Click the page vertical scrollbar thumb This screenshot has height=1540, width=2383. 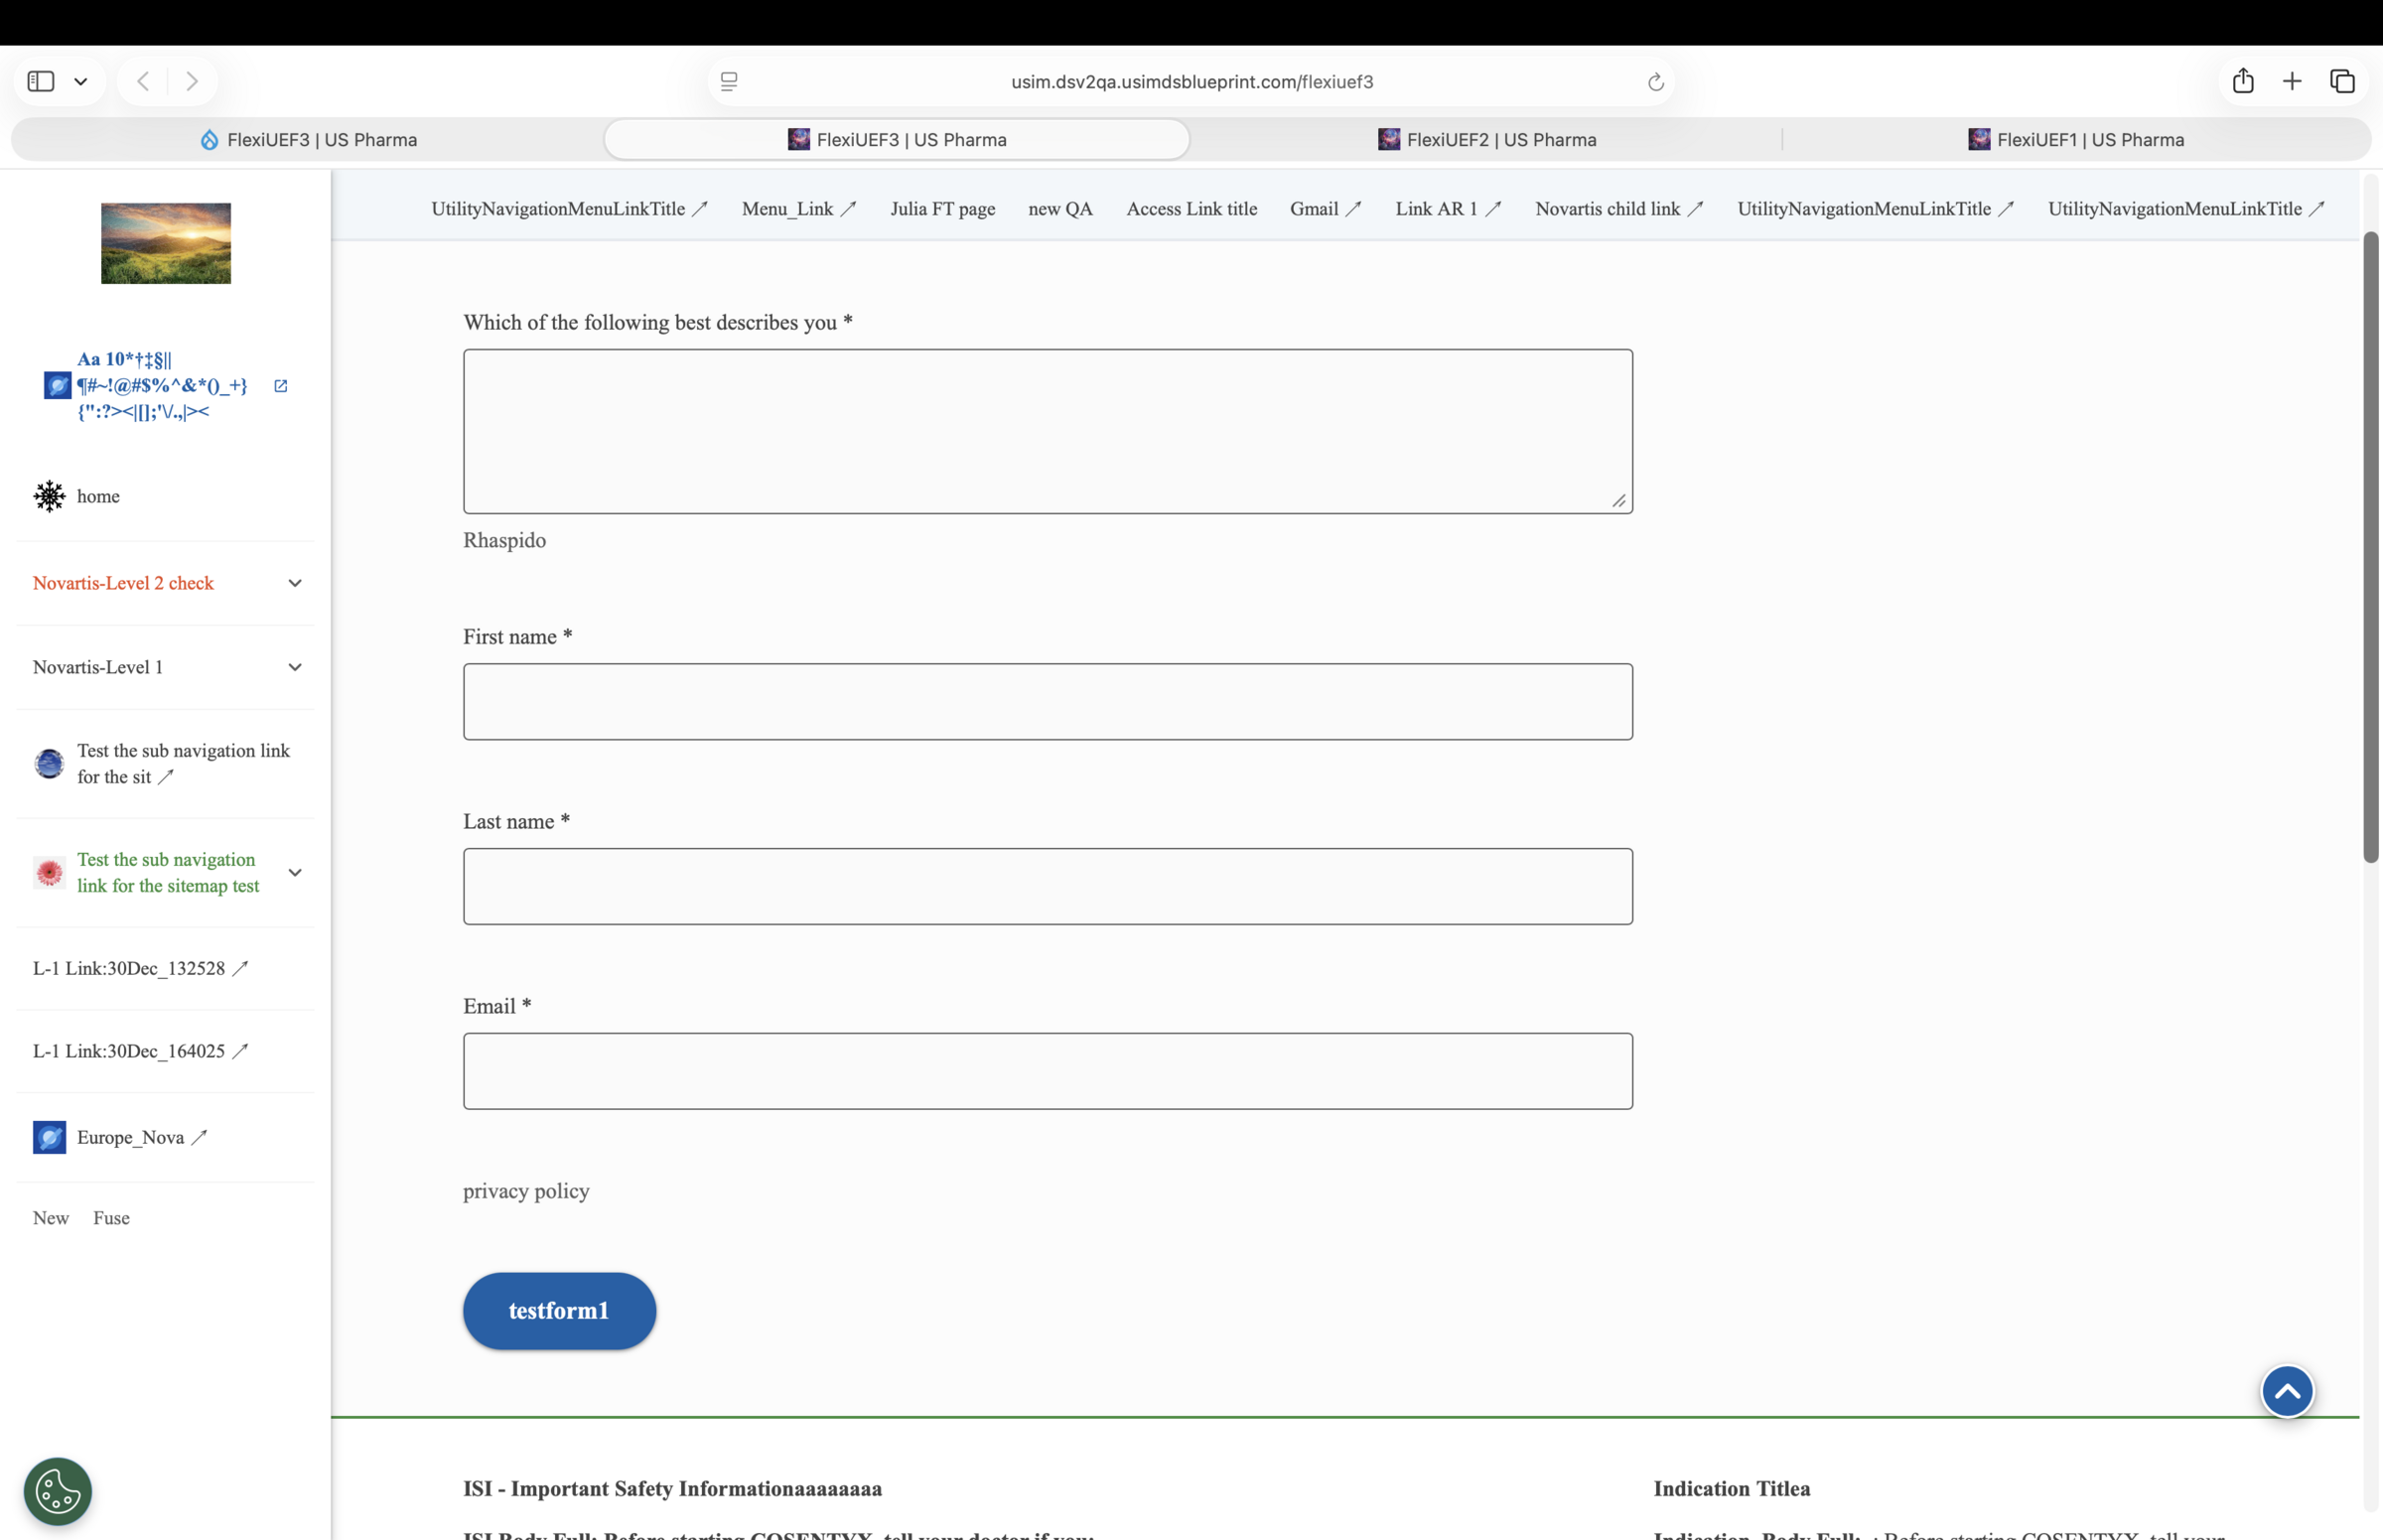point(2370,547)
